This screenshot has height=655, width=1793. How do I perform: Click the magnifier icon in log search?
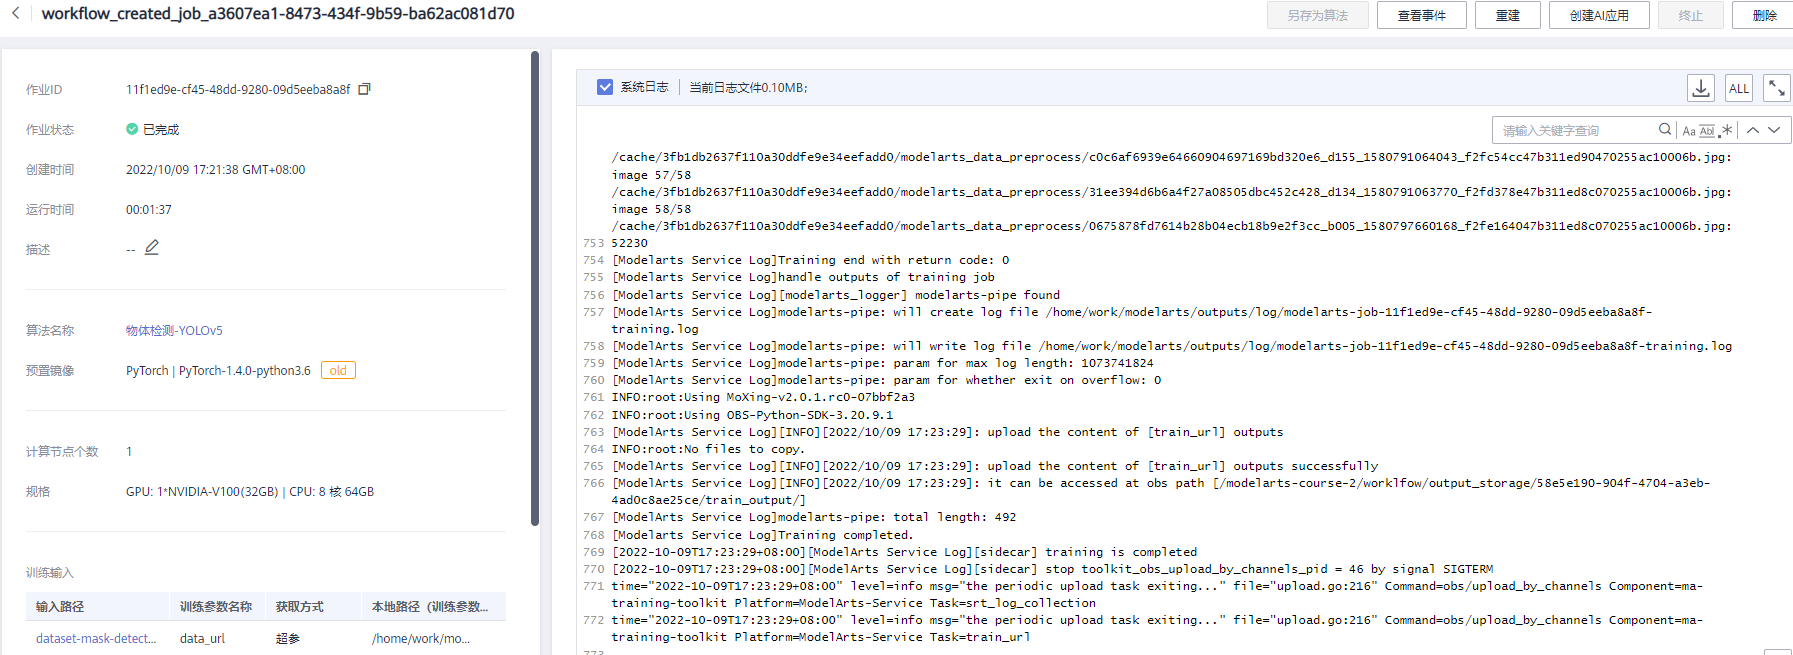[1665, 130]
